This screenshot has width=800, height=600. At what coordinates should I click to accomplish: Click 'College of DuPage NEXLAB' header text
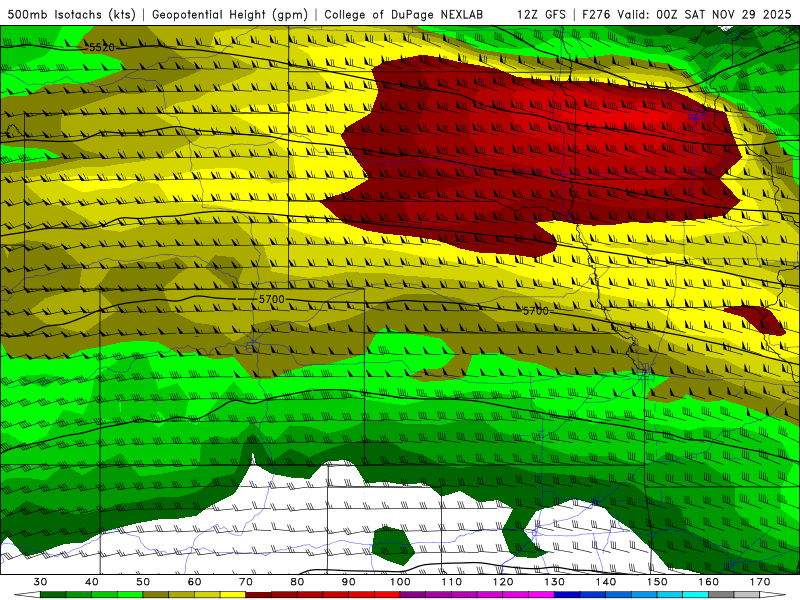(x=404, y=14)
